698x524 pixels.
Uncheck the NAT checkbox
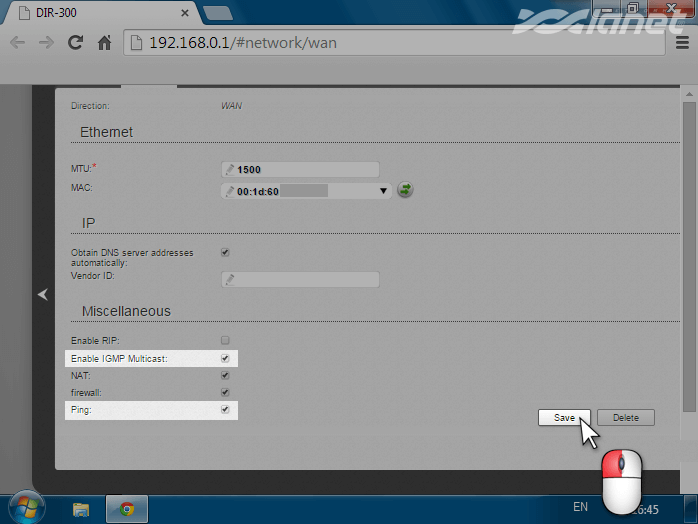225,375
